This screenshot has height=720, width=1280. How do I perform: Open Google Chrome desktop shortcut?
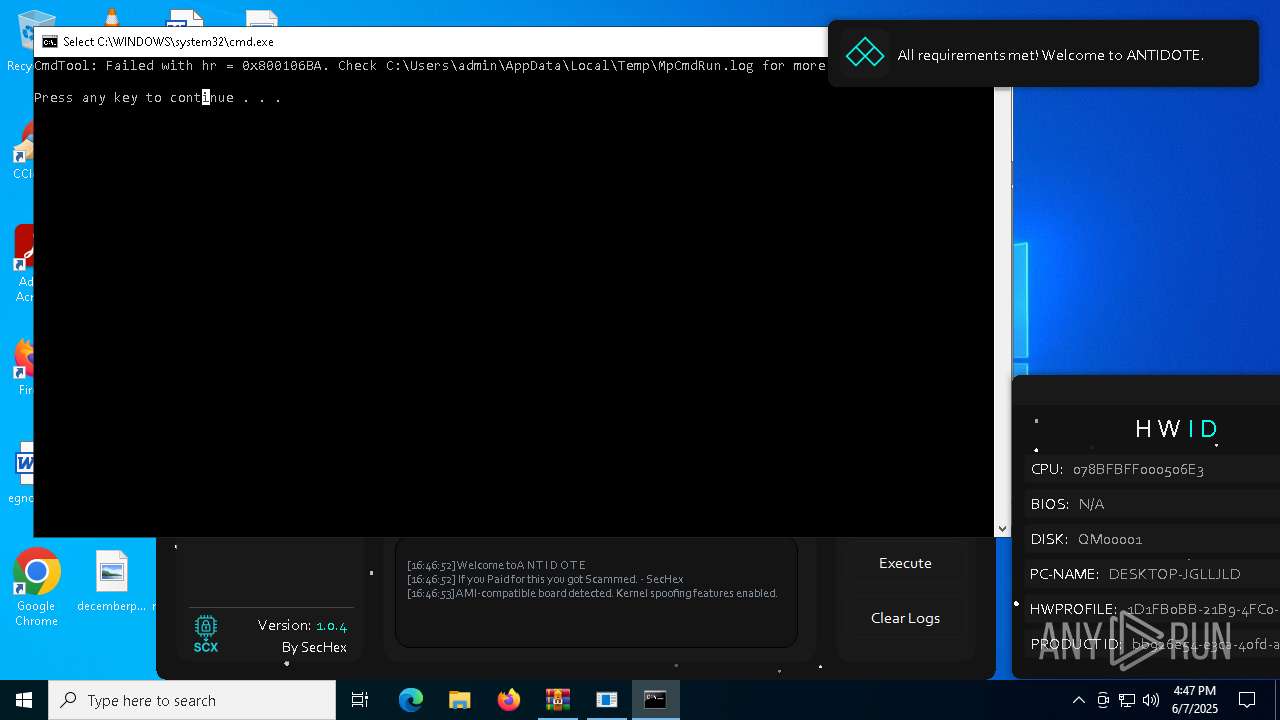click(36, 588)
